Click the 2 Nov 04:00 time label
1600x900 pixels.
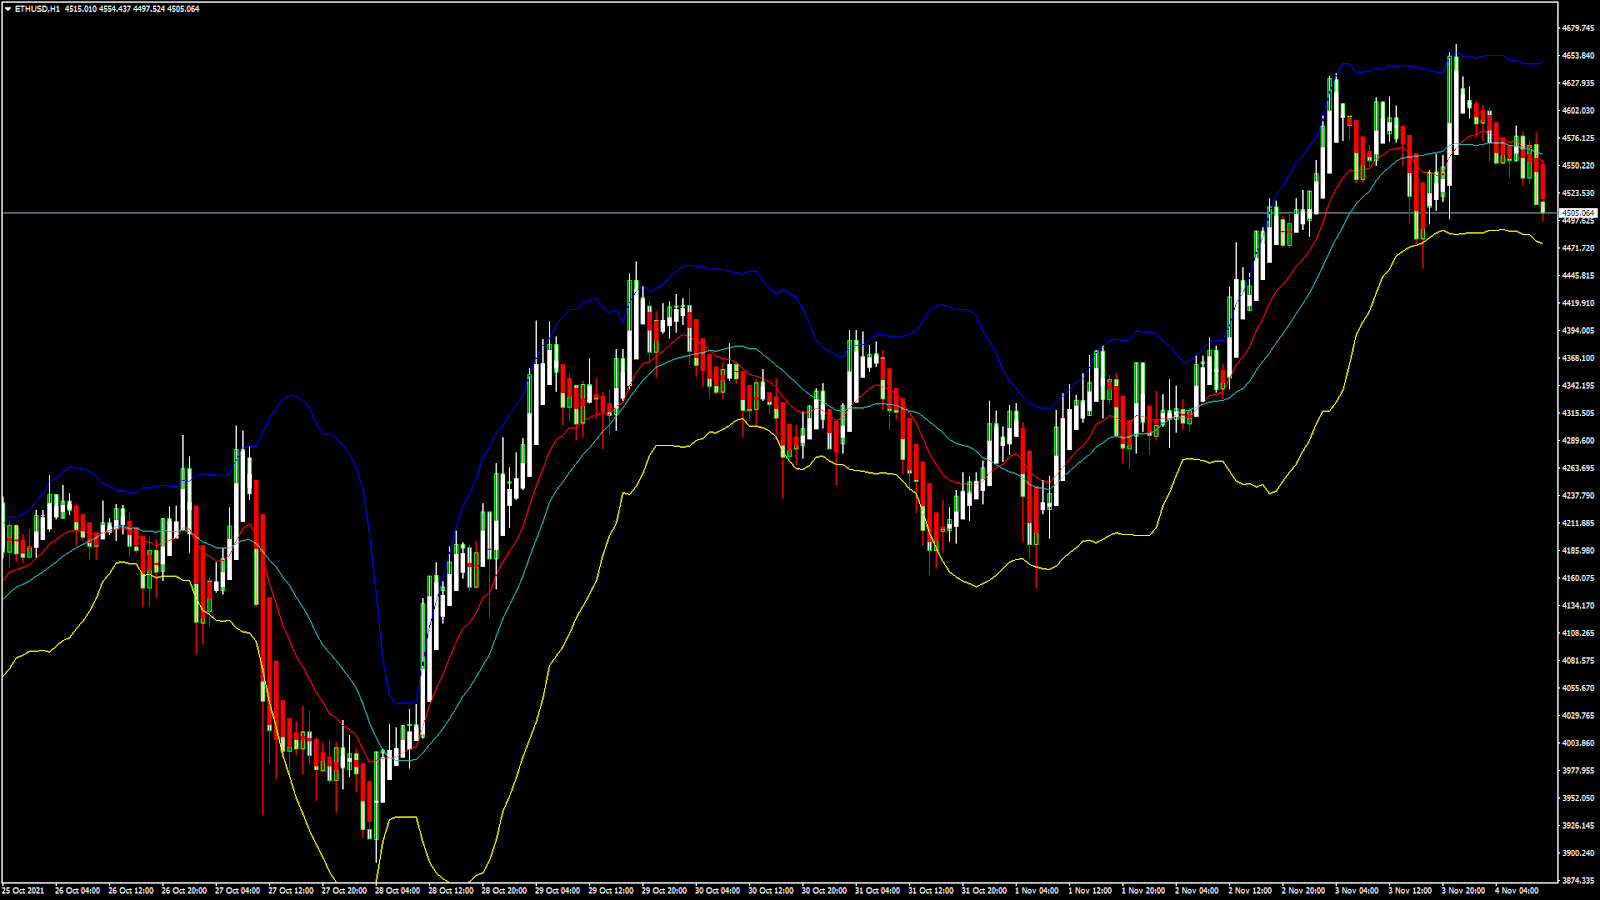(1196, 890)
